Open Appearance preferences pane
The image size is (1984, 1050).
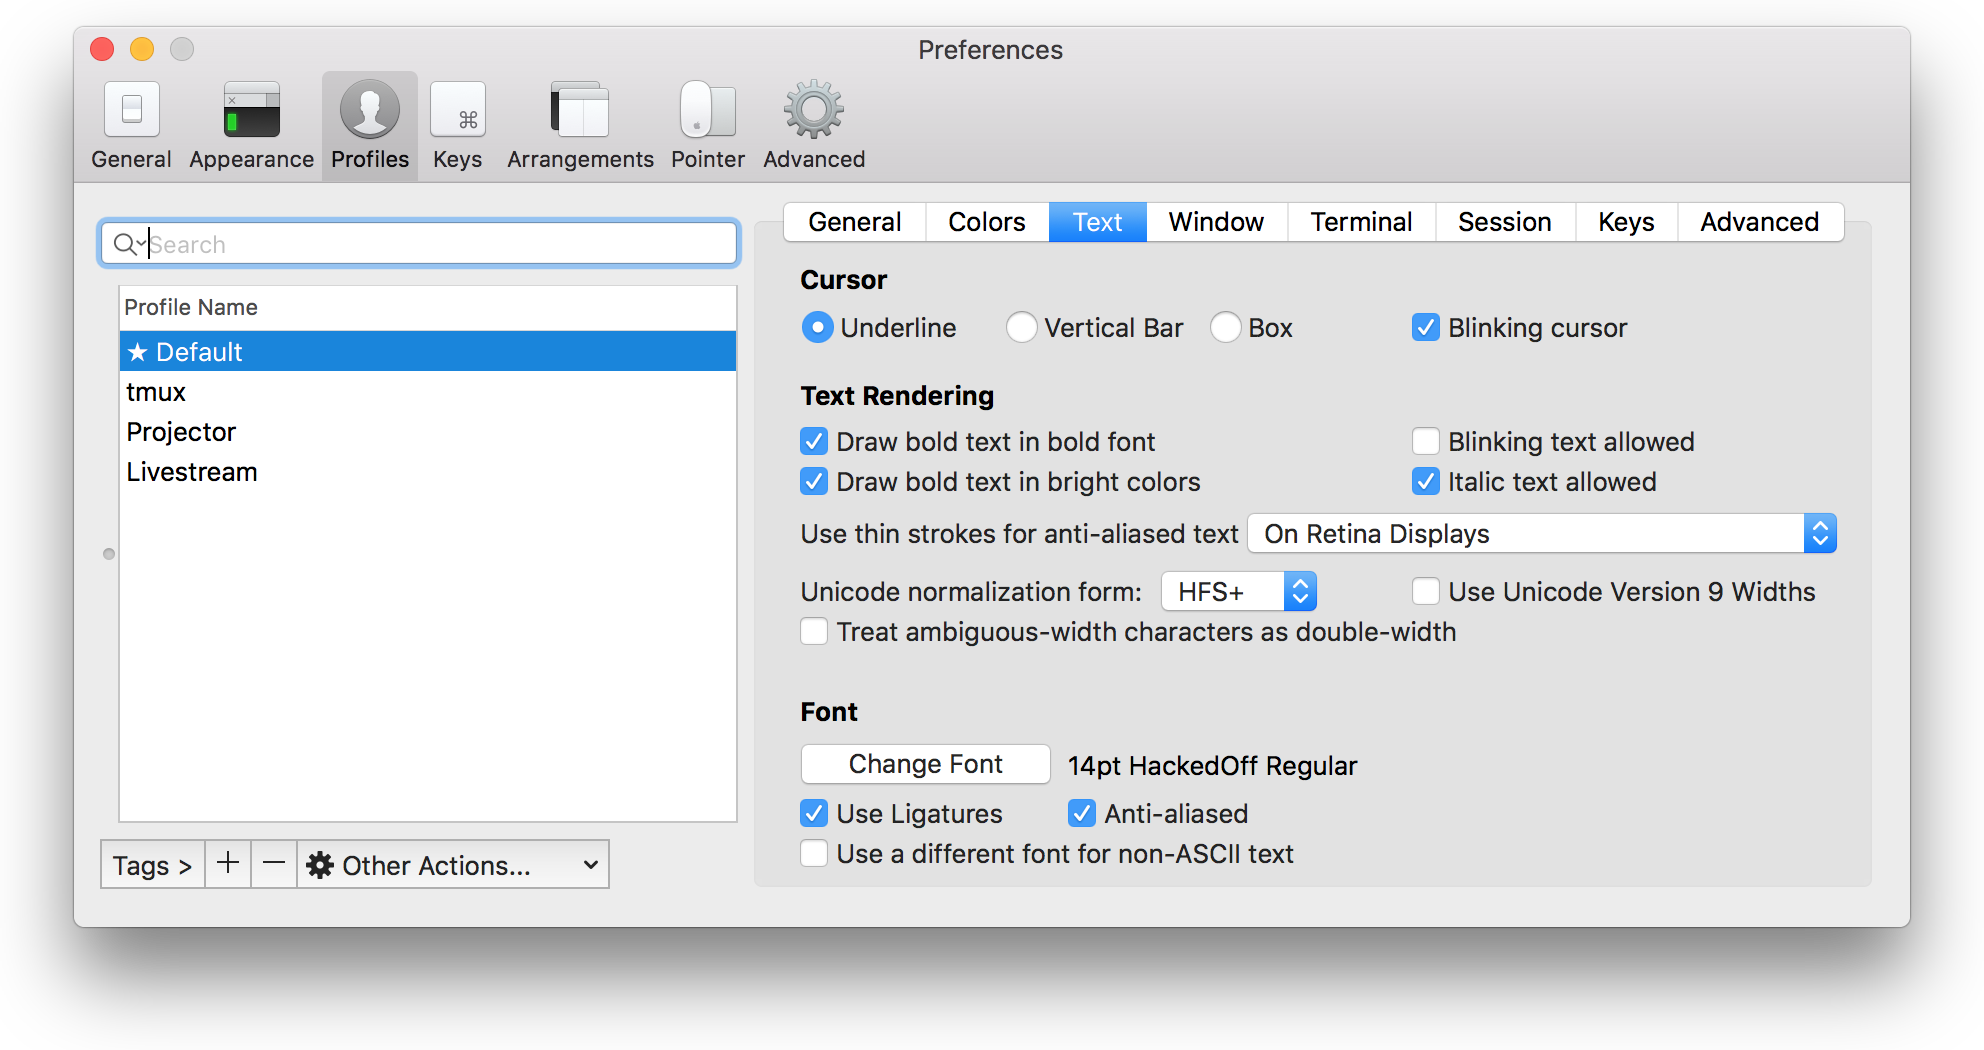point(251,126)
